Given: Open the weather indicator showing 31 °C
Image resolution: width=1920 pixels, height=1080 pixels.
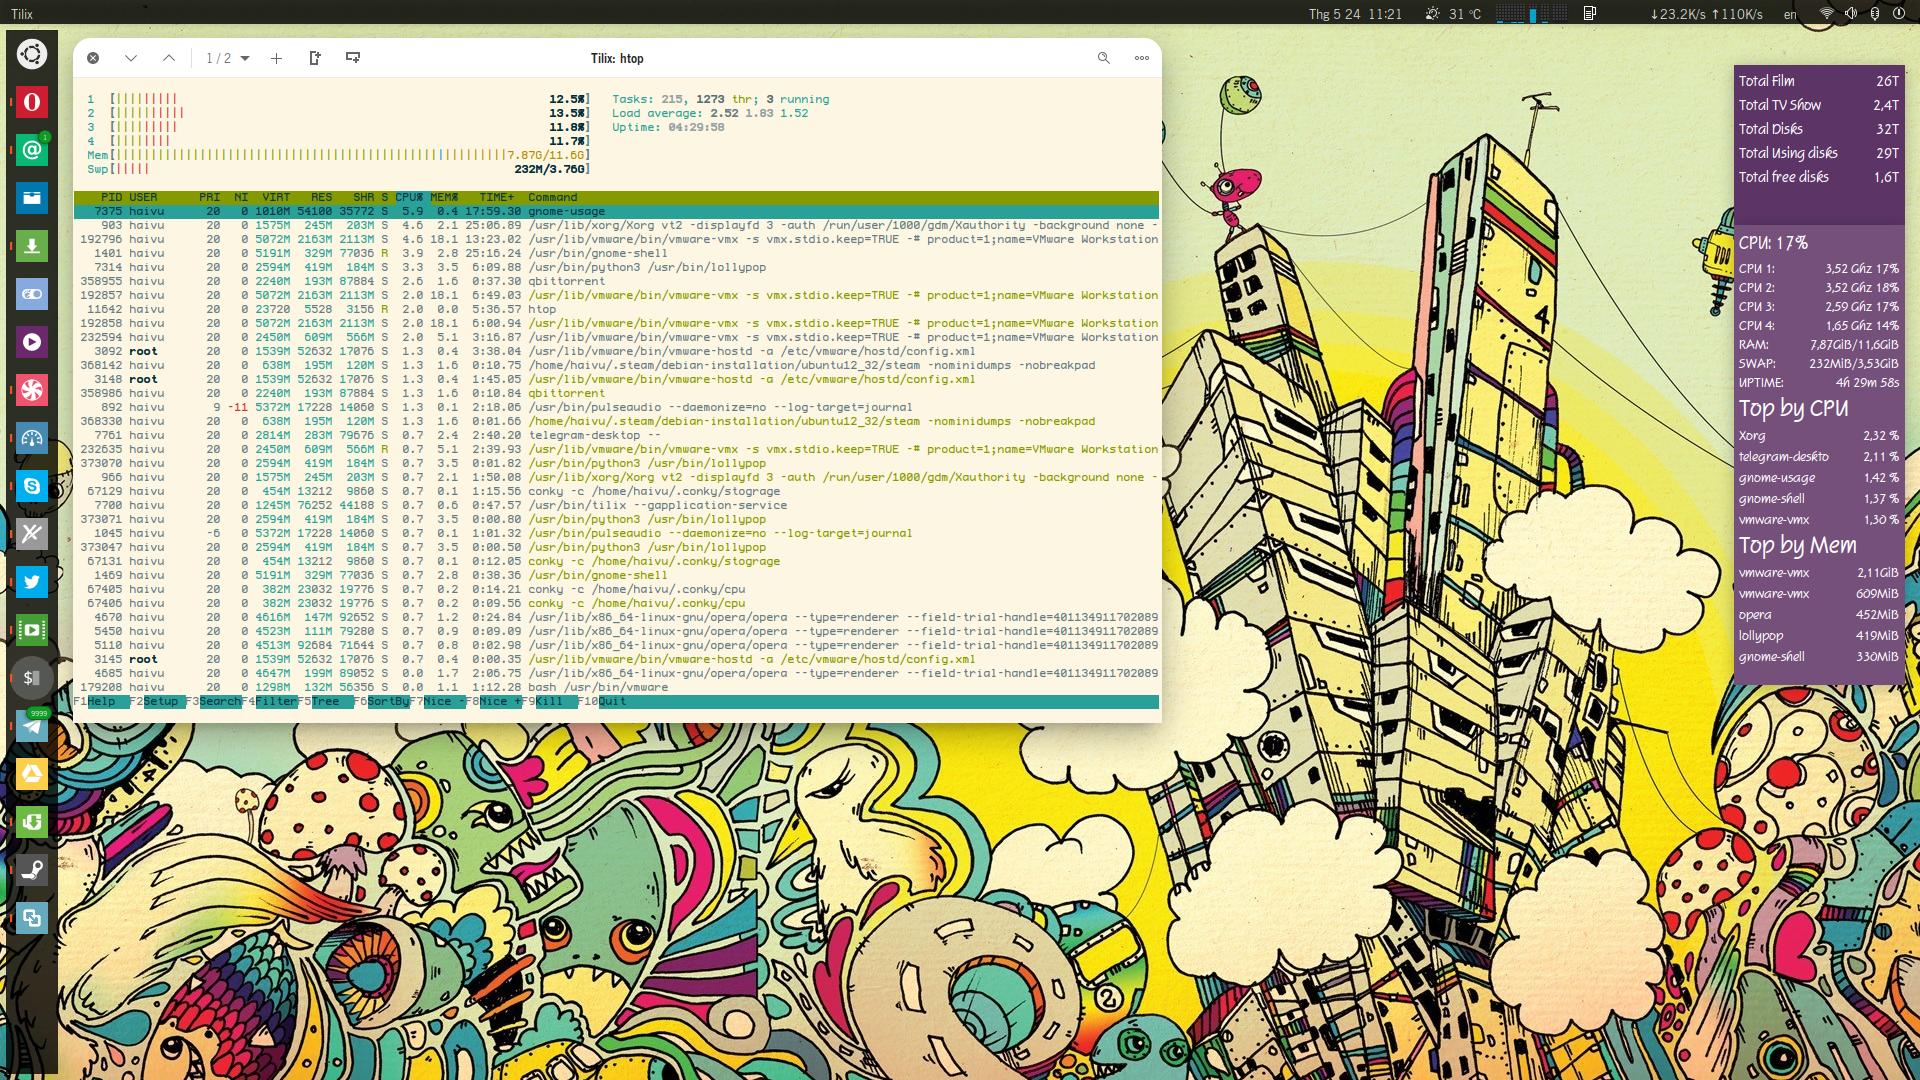Looking at the screenshot, I should [1453, 14].
